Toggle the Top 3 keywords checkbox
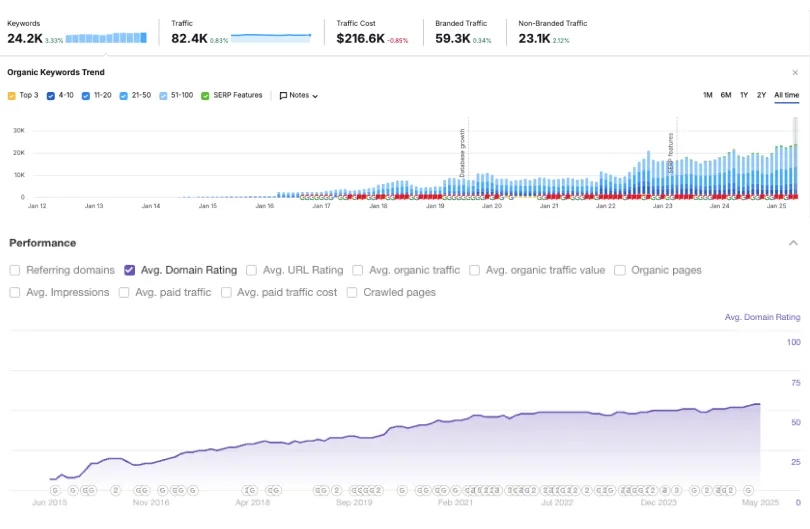810x529 pixels. click(x=11, y=96)
